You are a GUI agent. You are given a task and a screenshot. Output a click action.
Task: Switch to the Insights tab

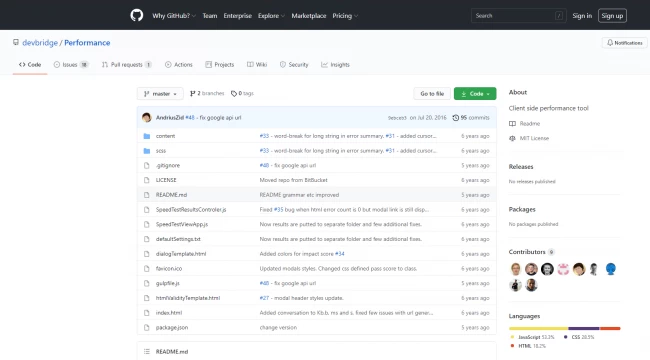[x=335, y=65]
